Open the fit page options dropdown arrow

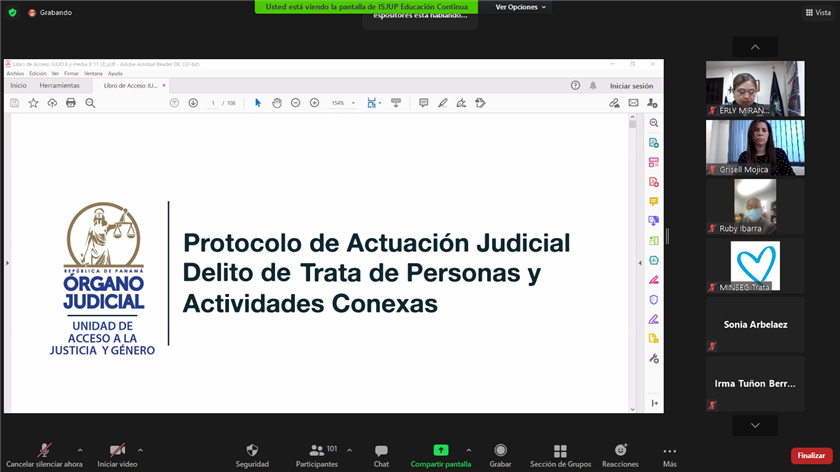tap(380, 103)
